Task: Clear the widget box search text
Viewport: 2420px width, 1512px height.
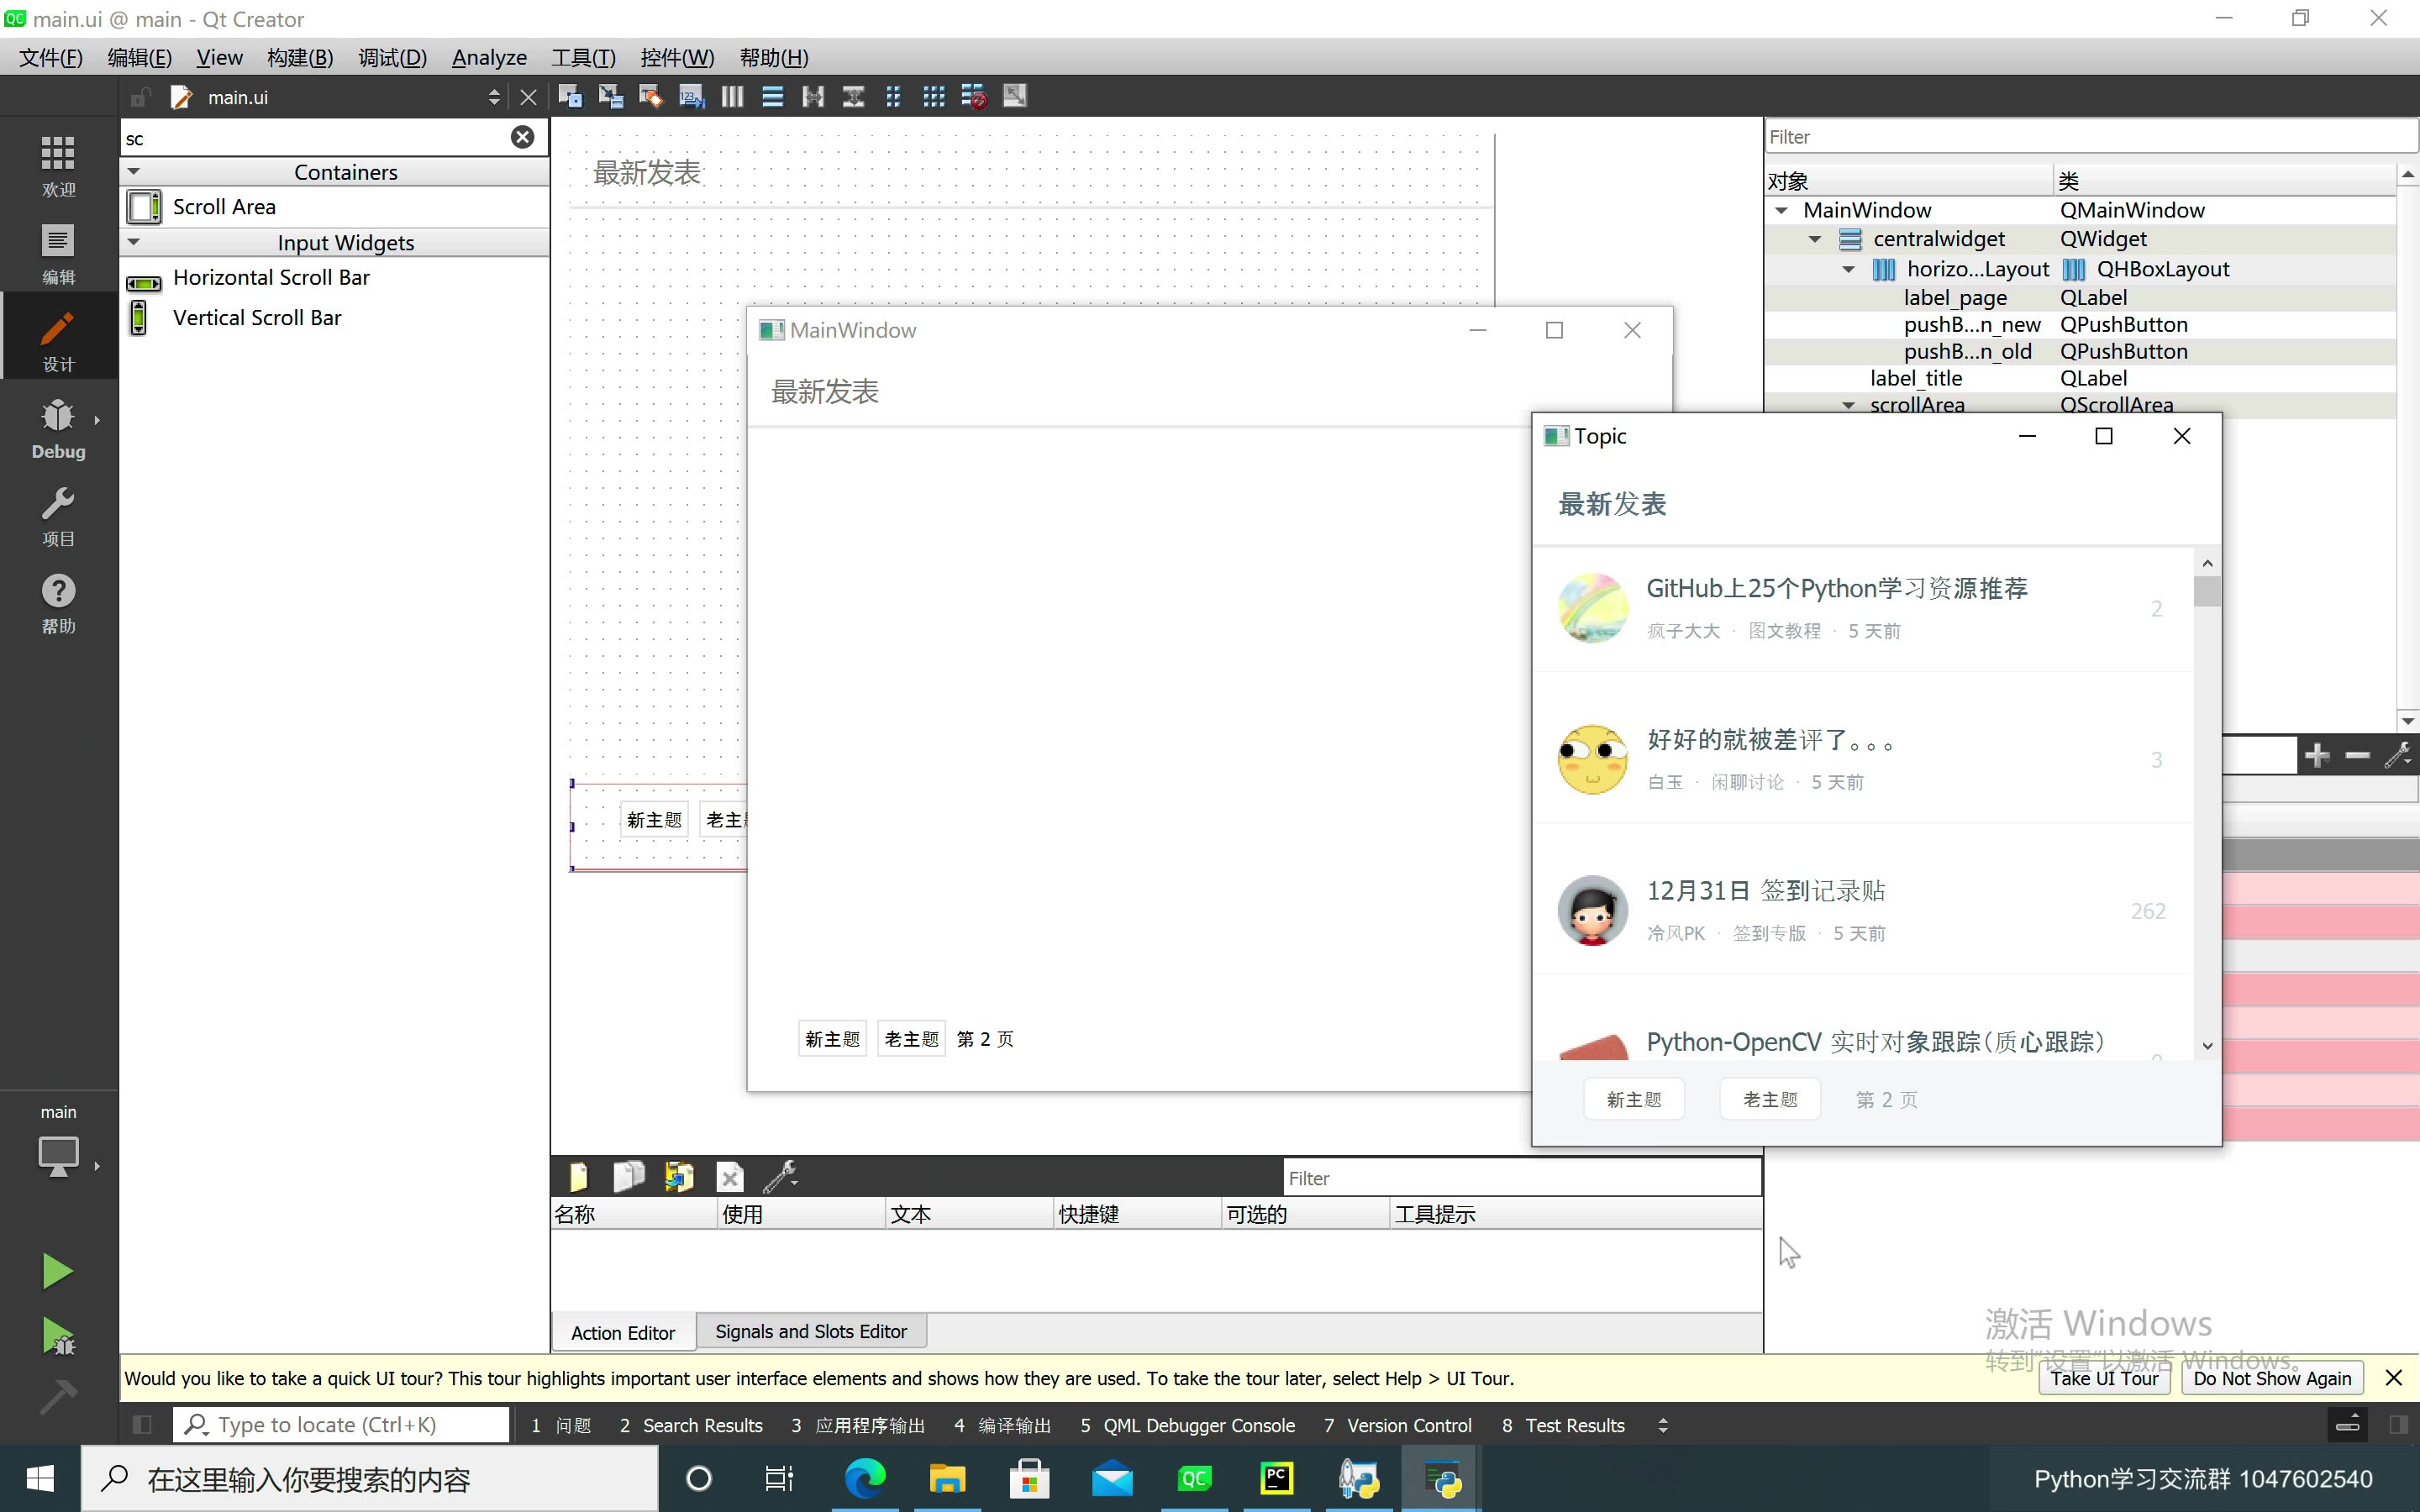Action: (523, 137)
